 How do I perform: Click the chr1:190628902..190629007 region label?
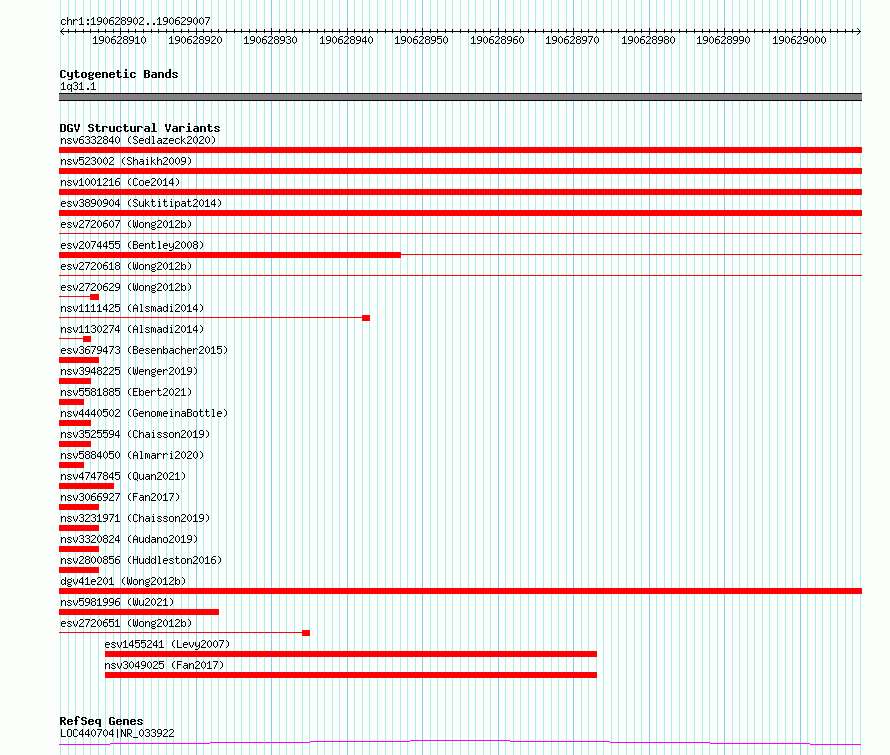coord(135,21)
